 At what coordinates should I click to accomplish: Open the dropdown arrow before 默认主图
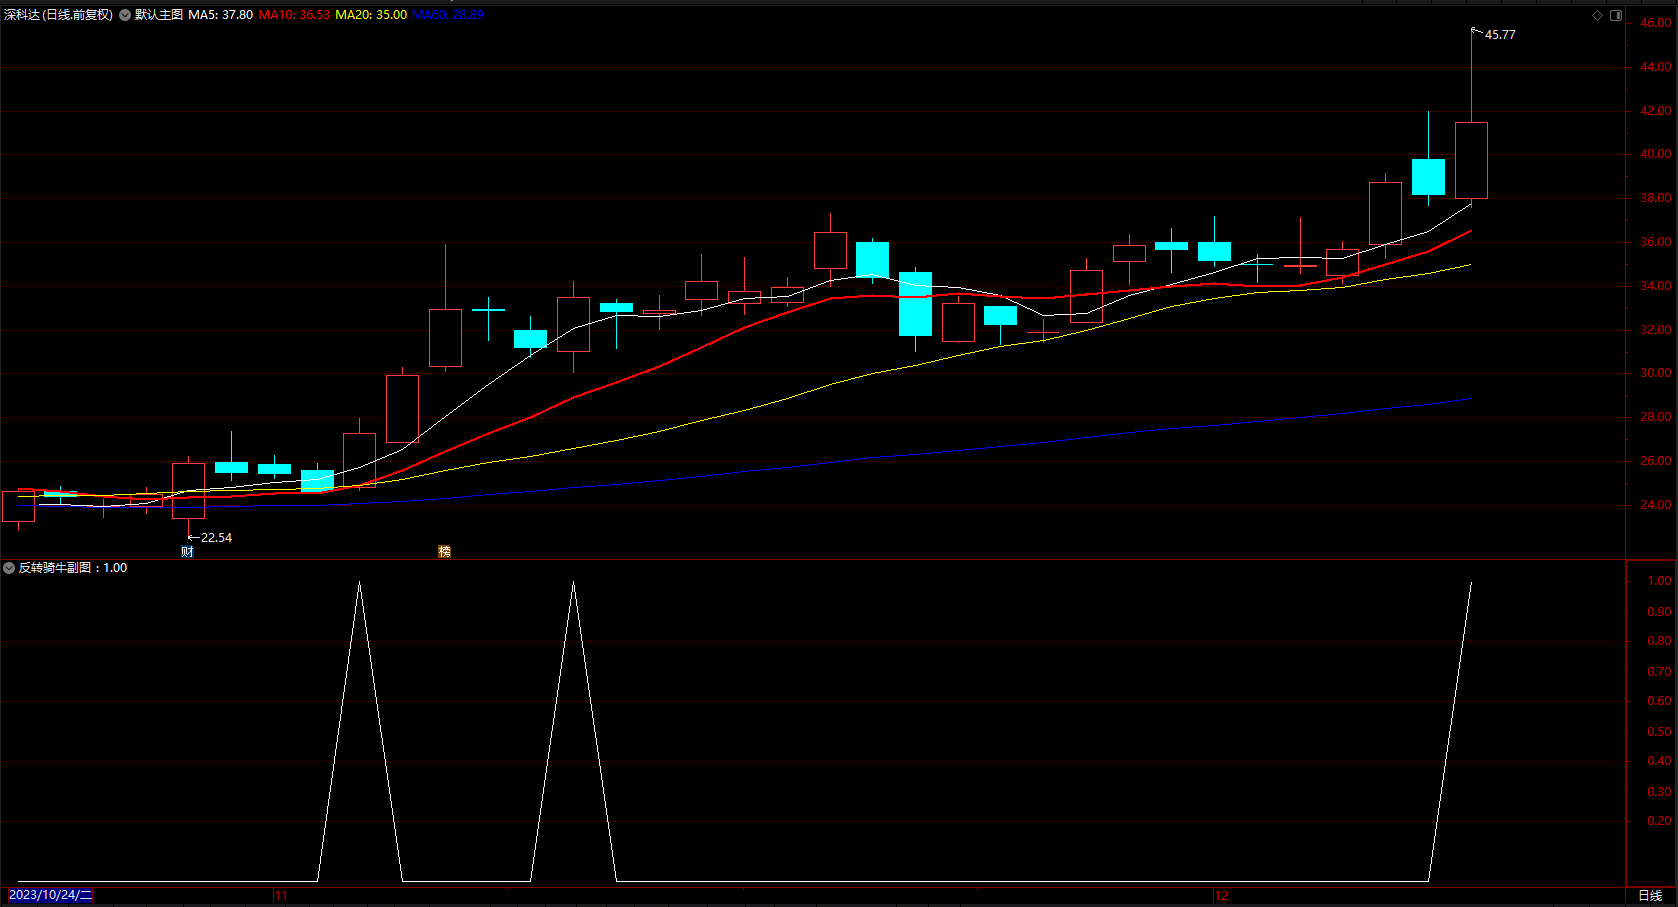click(125, 15)
